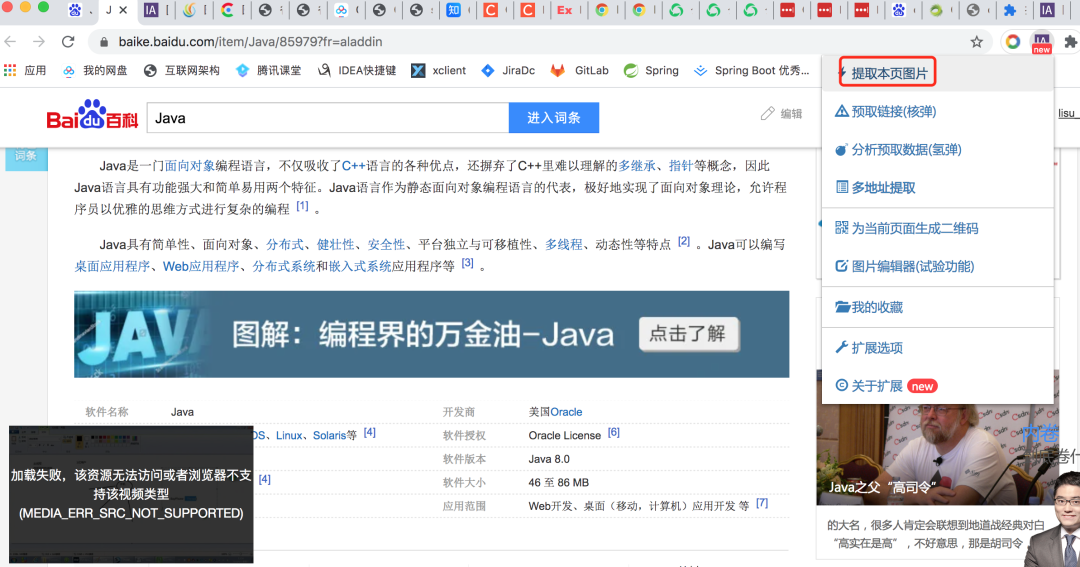The height and width of the screenshot is (567, 1080).
Task: Switch to the 知 (Zhihu) browser tab
Action: point(453,10)
